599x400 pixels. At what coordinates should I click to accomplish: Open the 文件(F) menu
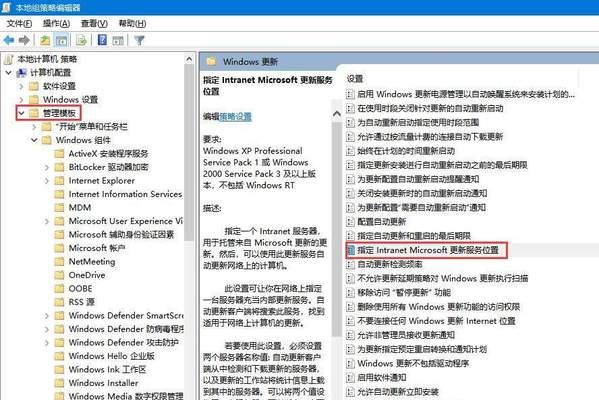[x=19, y=24]
